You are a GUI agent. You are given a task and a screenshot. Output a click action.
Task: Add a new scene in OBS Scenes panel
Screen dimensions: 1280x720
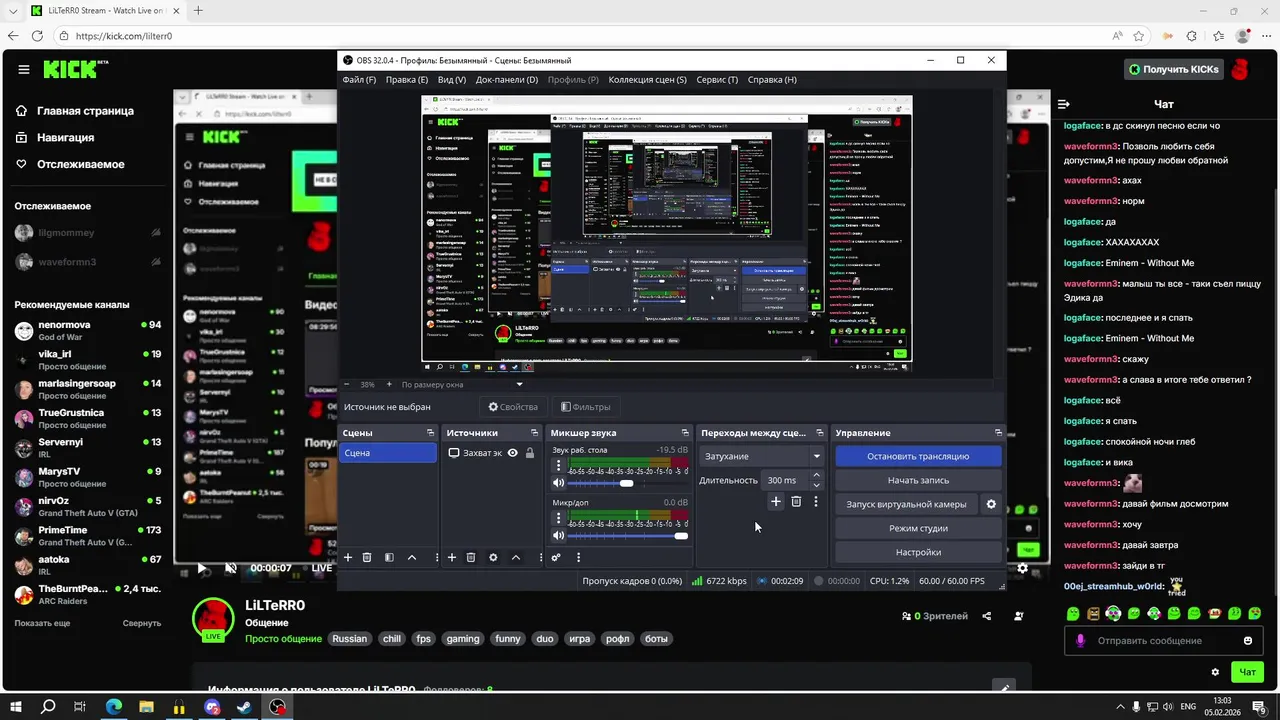point(348,557)
